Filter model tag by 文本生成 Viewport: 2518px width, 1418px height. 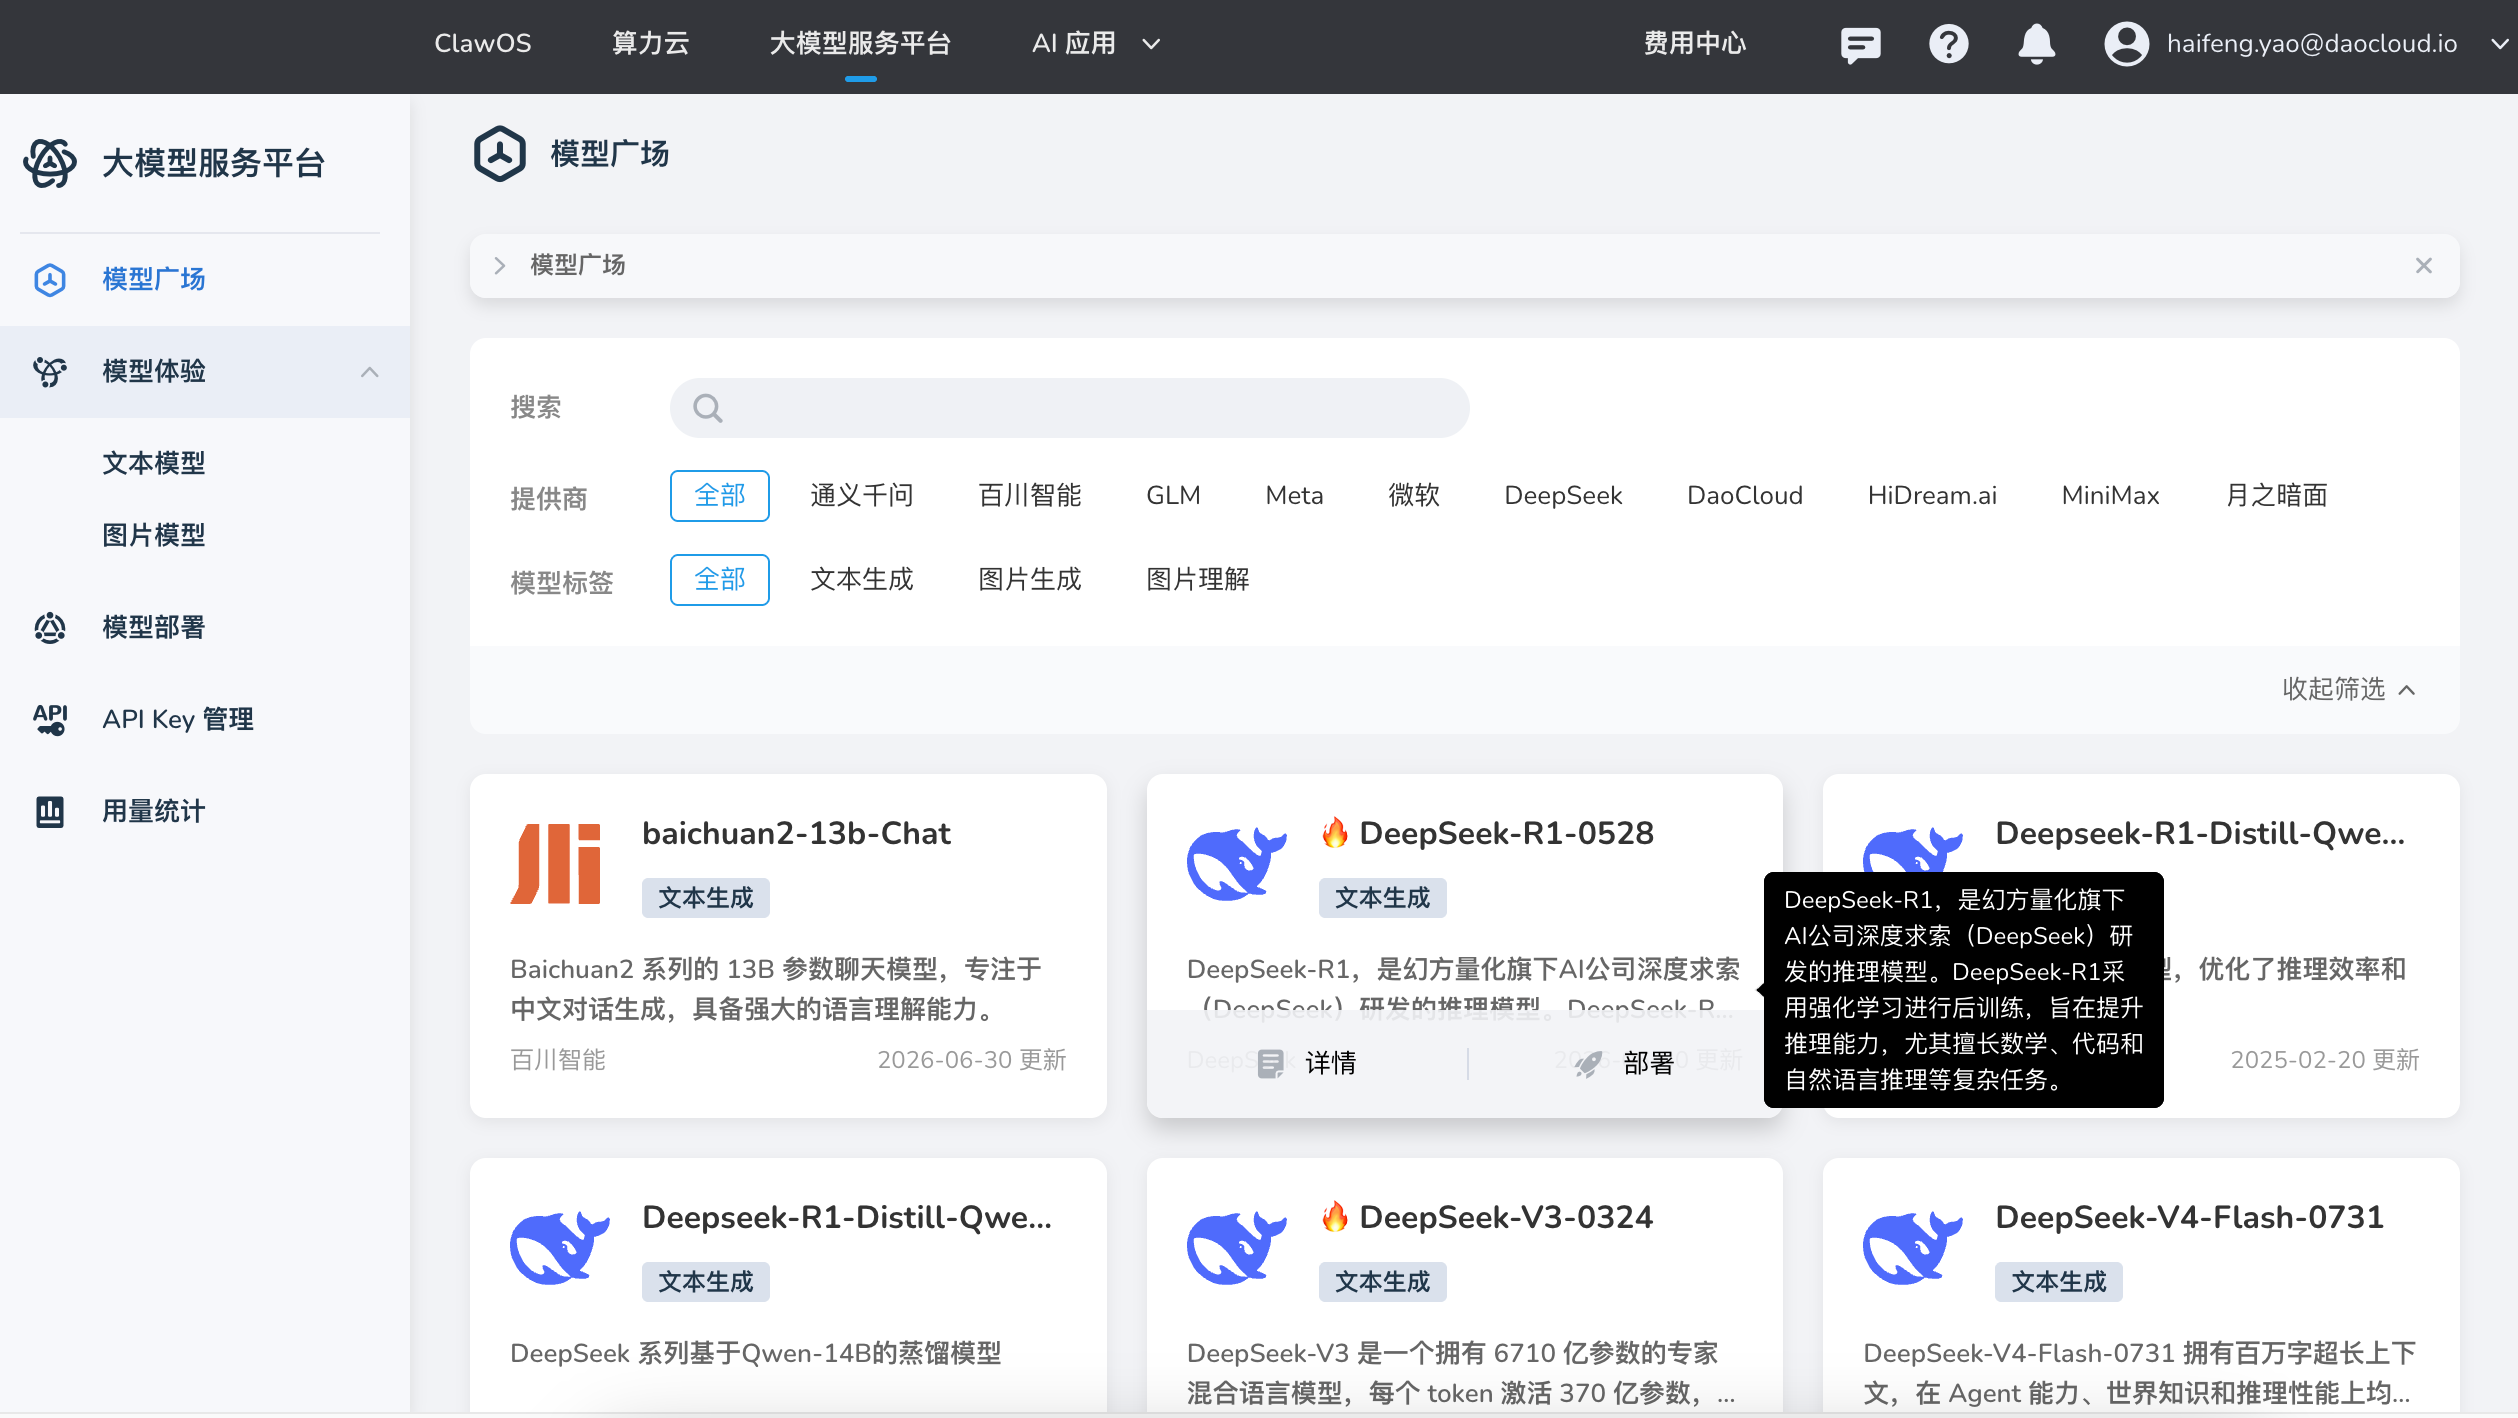(862, 580)
